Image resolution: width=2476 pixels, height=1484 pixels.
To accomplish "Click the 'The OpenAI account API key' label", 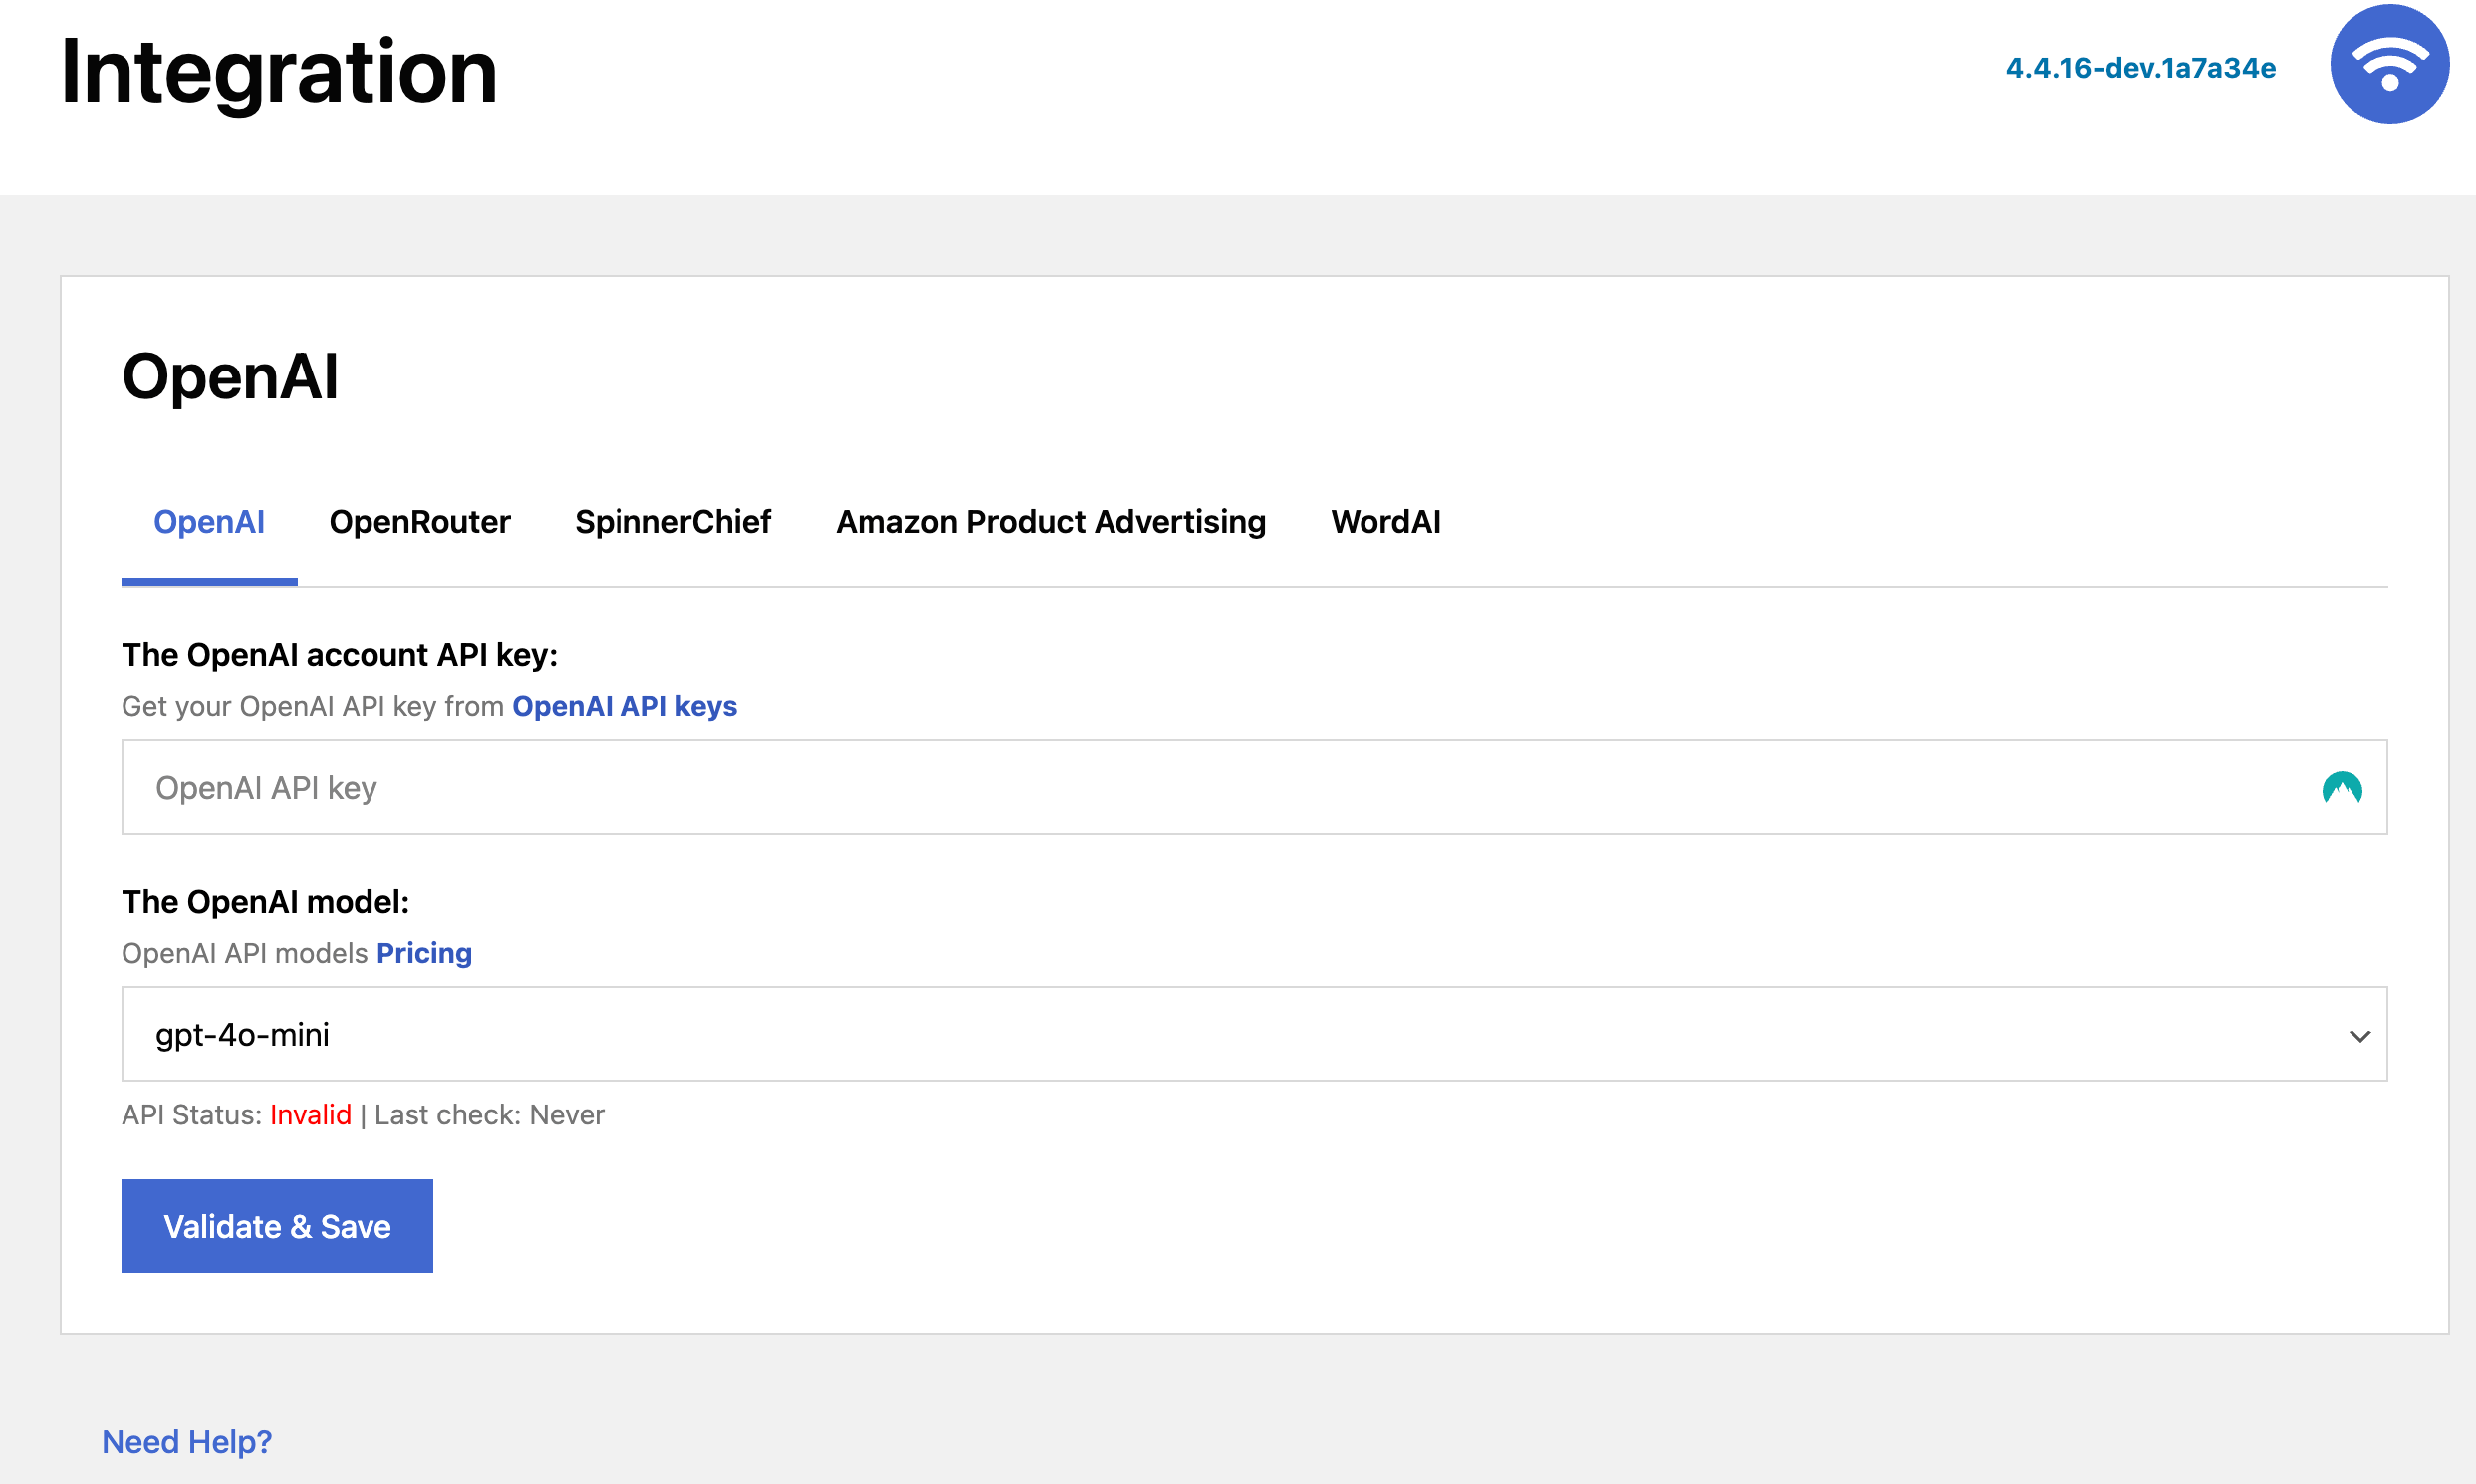I will pyautogui.click(x=339, y=655).
